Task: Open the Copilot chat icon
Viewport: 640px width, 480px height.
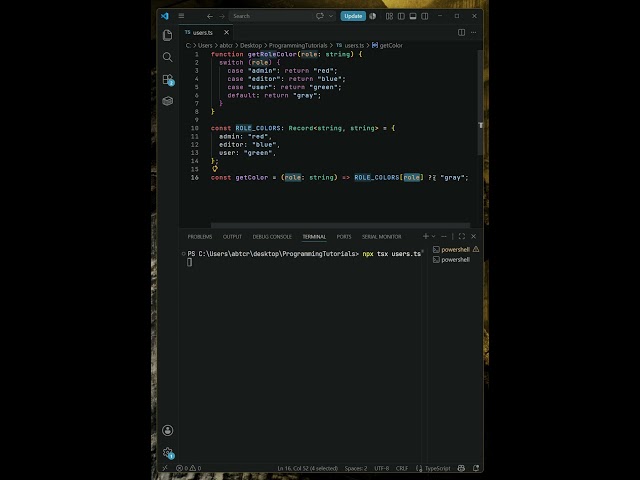Action: coord(320,16)
